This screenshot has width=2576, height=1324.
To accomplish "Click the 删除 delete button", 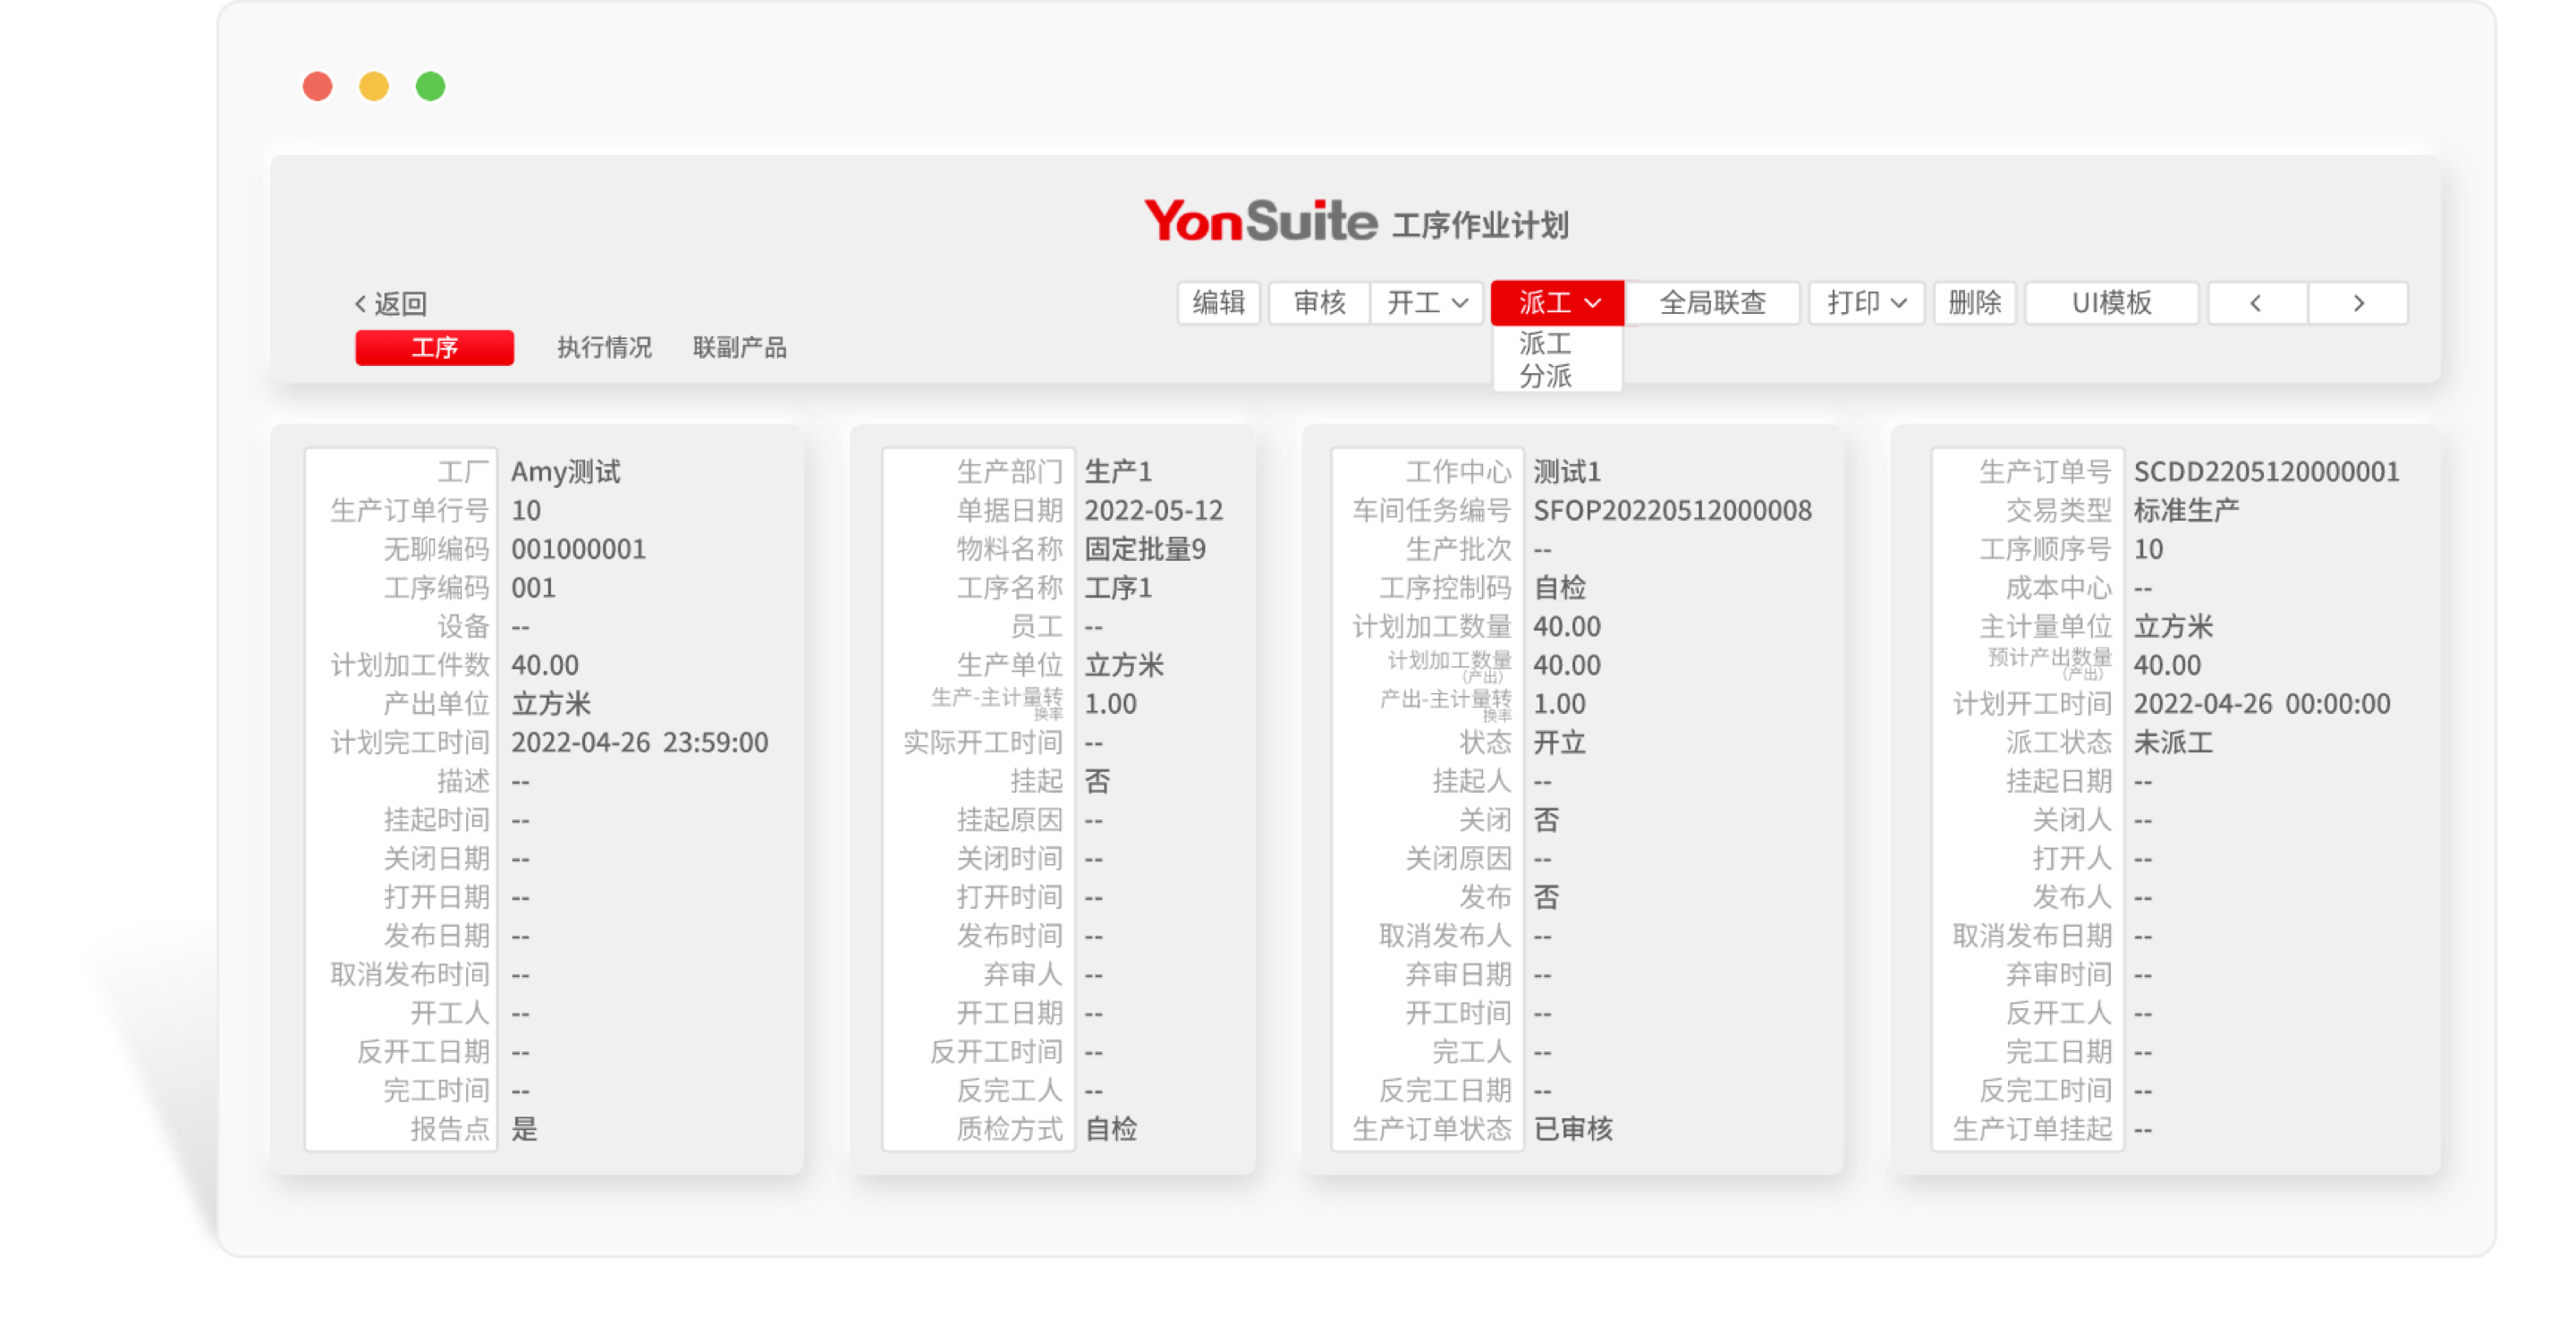I will tap(1975, 302).
